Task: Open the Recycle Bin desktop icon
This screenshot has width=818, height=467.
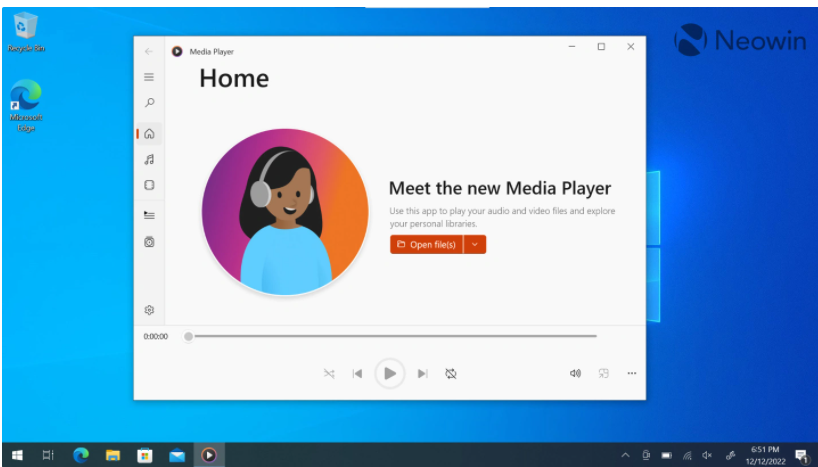Action: point(26,32)
